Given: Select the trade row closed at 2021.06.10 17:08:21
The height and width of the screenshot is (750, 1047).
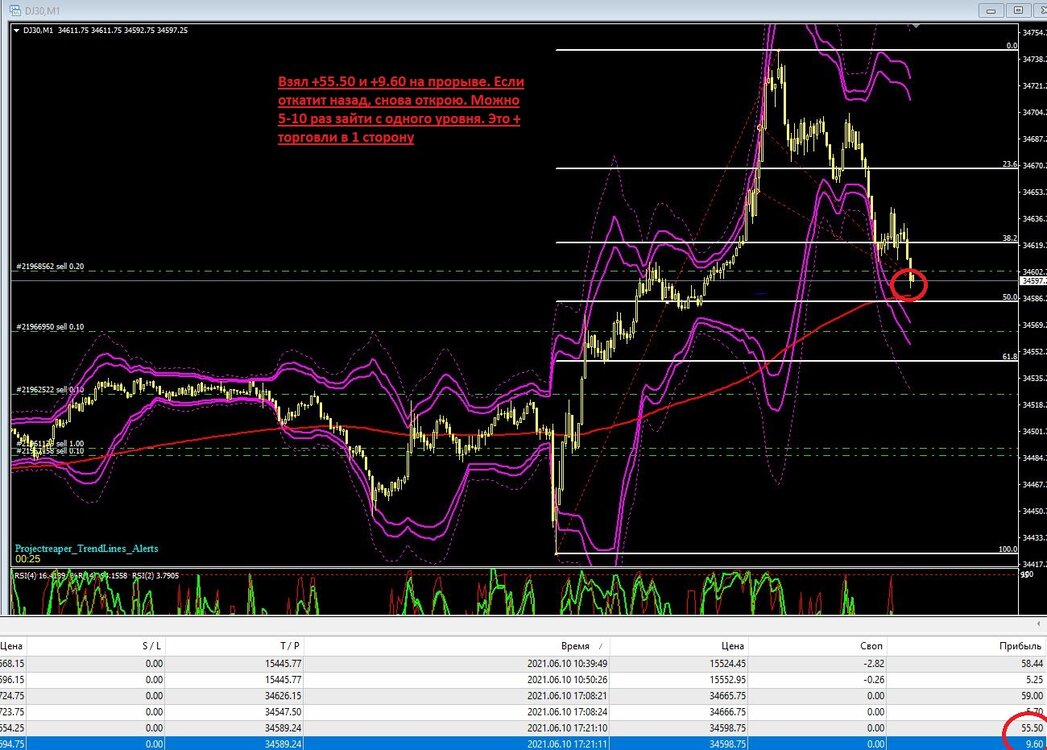Looking at the screenshot, I should 524,696.
